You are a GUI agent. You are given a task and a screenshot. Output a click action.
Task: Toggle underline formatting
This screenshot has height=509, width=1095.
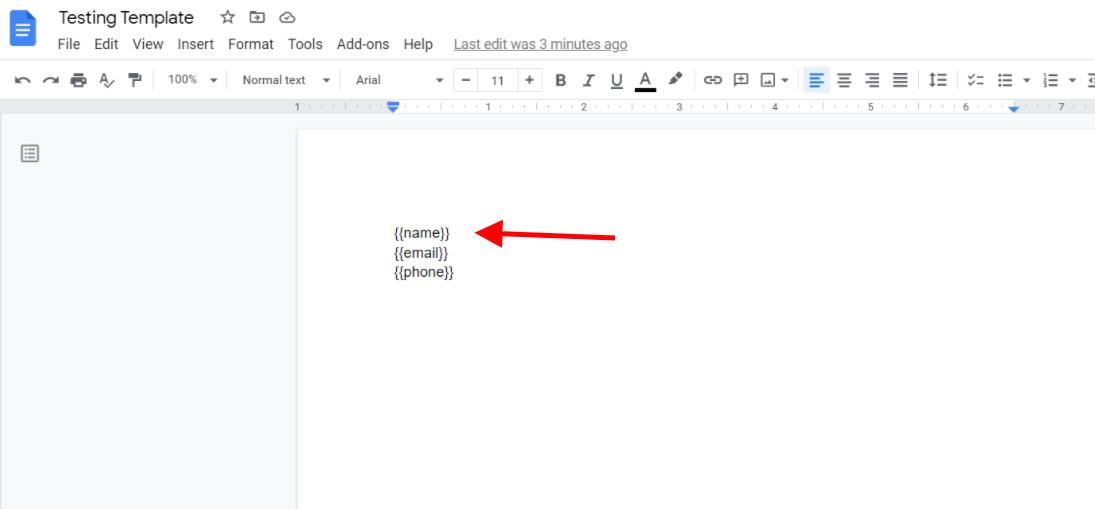(x=616, y=80)
